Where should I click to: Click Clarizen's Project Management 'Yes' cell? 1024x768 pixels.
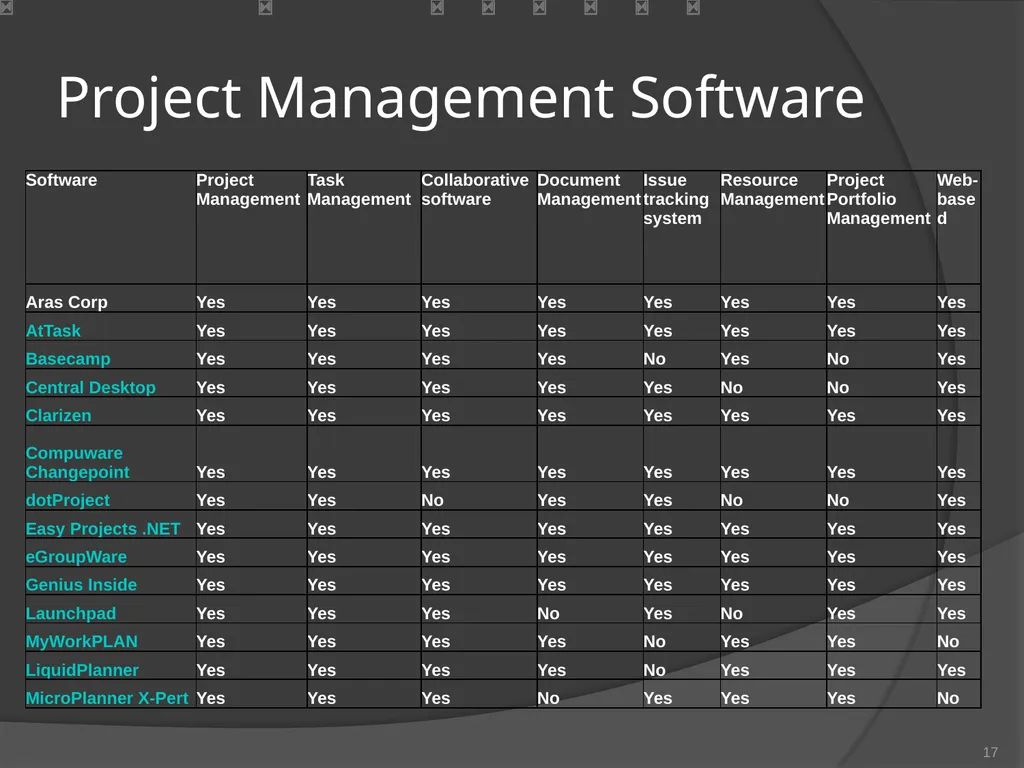[x=251, y=411]
